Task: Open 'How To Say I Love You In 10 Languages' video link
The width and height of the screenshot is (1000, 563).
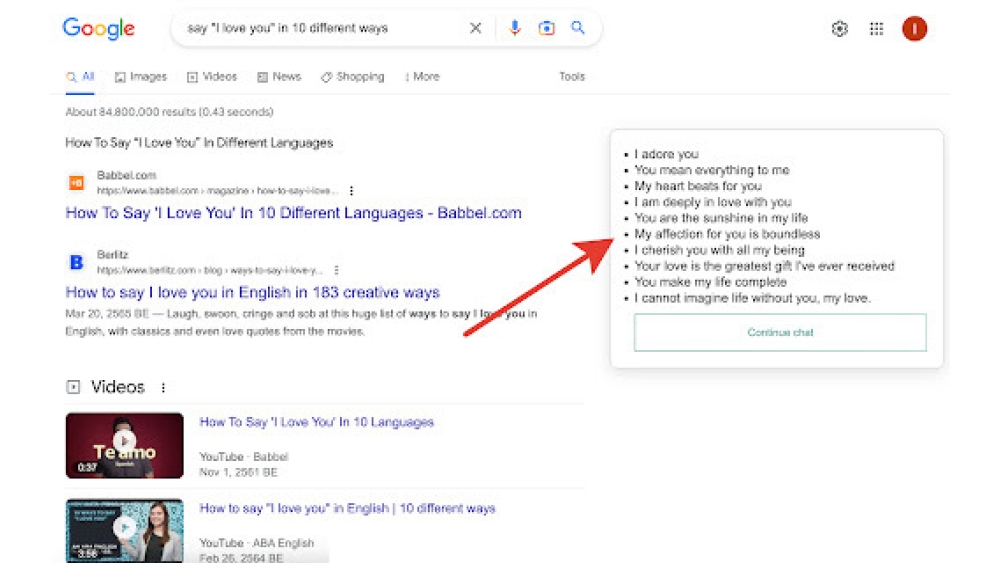Action: [316, 422]
